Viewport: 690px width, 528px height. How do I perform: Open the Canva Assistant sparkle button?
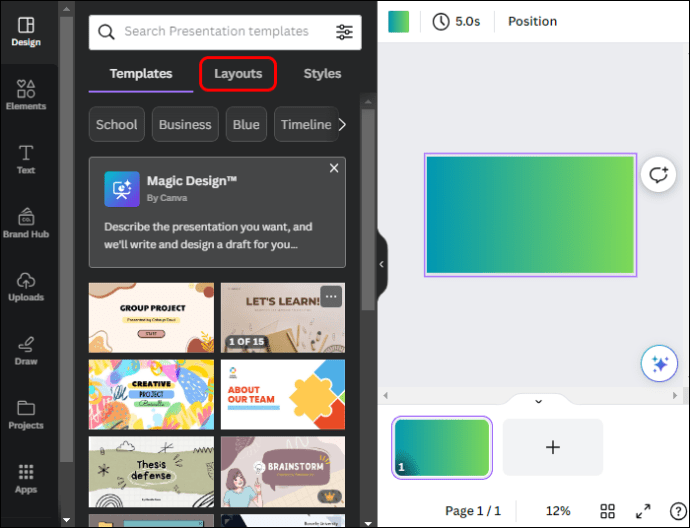coord(659,363)
